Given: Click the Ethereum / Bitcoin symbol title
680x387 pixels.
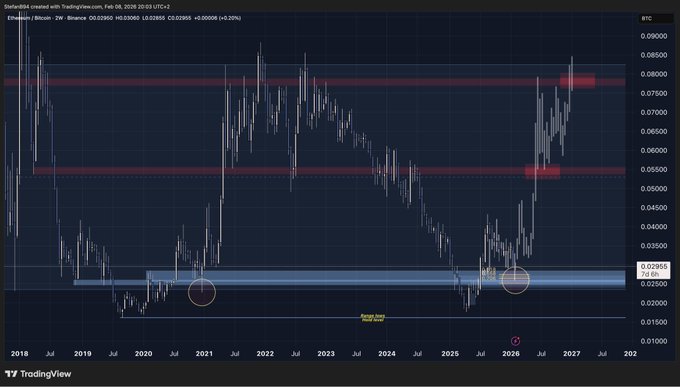Looking at the screenshot, I should pyautogui.click(x=30, y=18).
